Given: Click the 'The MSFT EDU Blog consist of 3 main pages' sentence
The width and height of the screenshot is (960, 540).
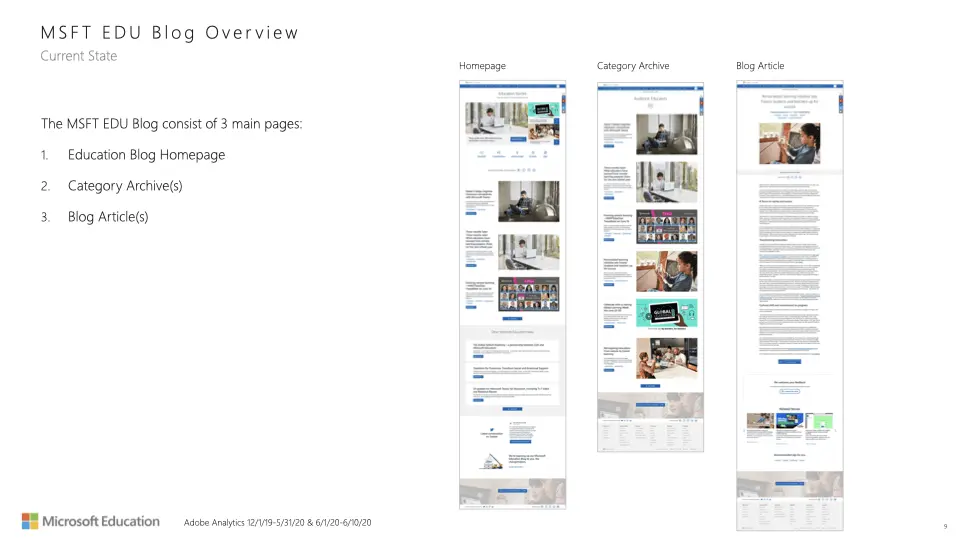Looking at the screenshot, I should click(x=171, y=124).
